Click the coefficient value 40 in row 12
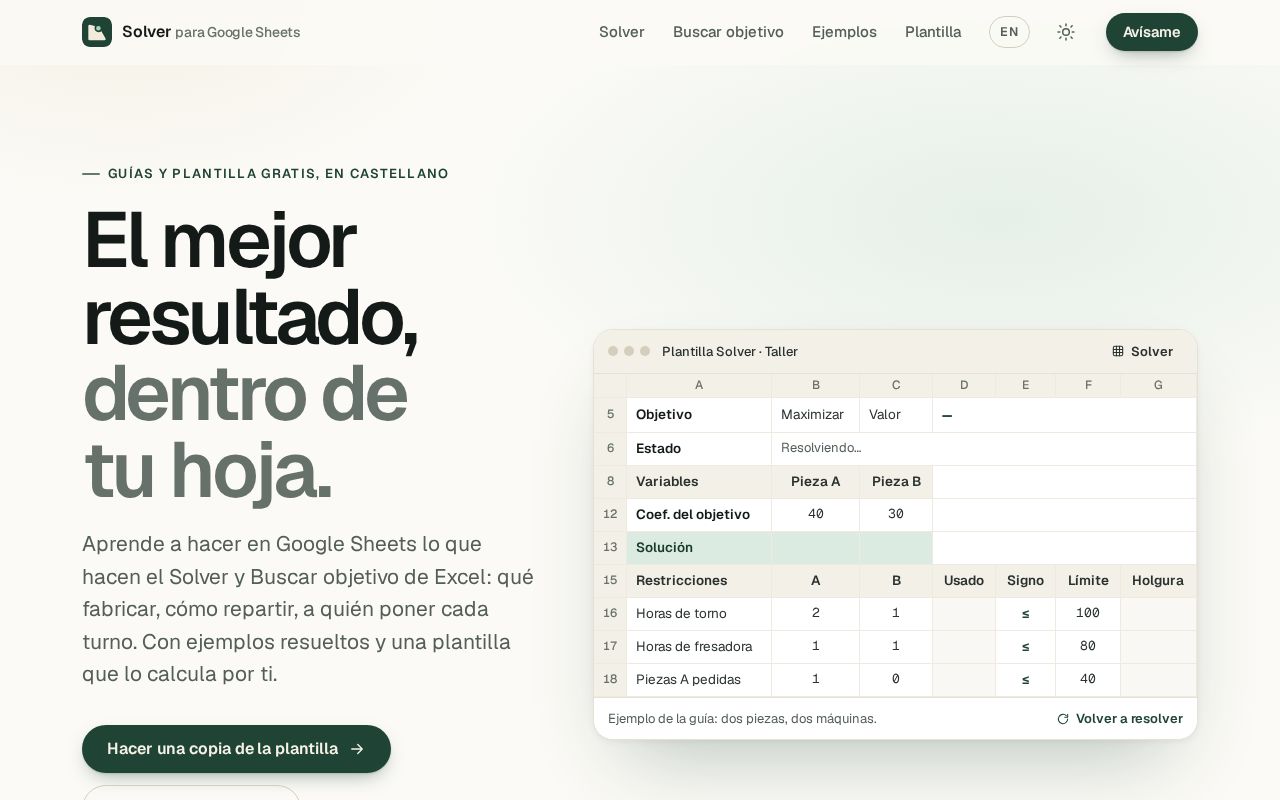This screenshot has height=800, width=1280. click(x=815, y=514)
